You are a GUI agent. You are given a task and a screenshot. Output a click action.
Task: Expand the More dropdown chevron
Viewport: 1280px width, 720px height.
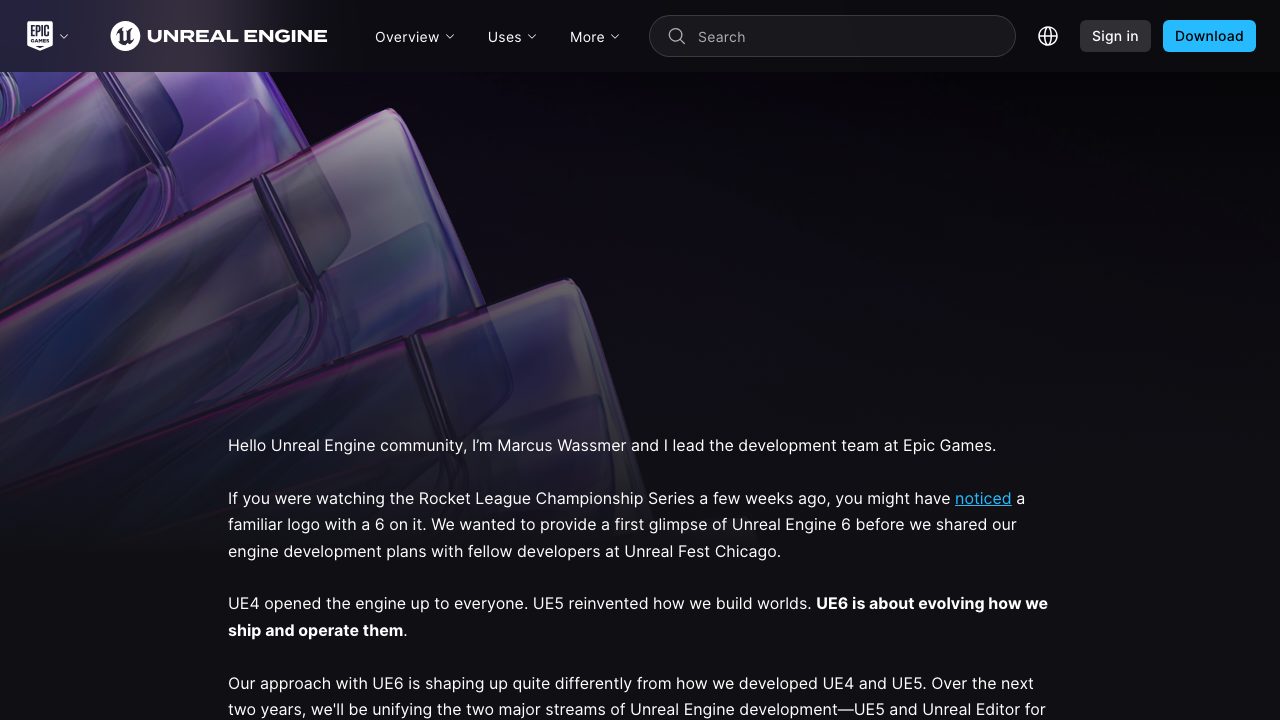click(615, 36)
